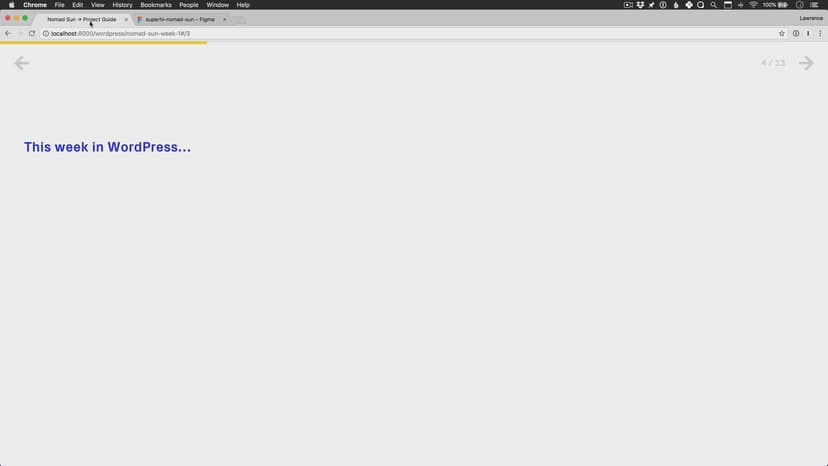Click the browser back button
Viewport: 828px width, 466px height.
[x=8, y=33]
